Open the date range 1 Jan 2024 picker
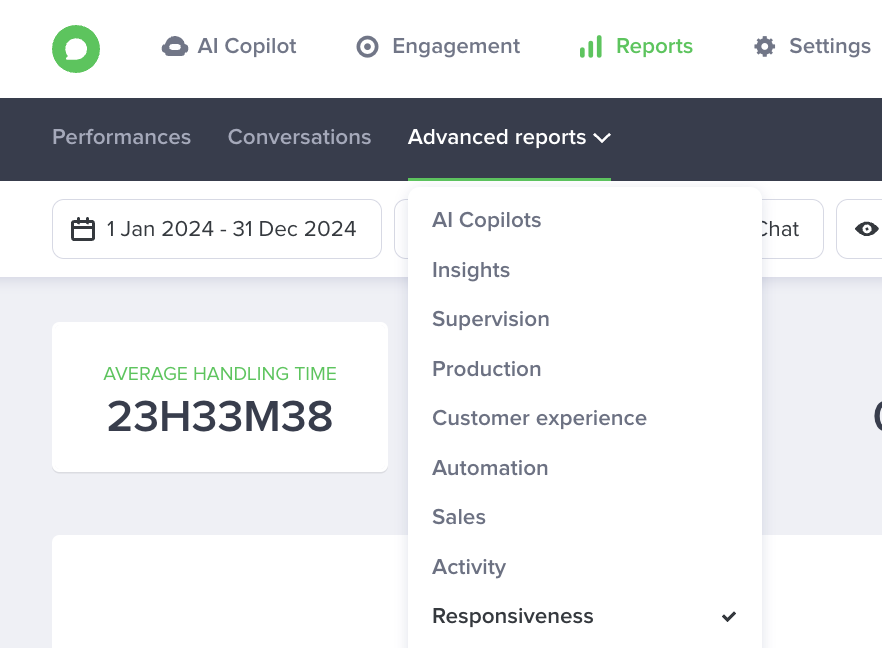This screenshot has height=648, width=882. point(217,229)
